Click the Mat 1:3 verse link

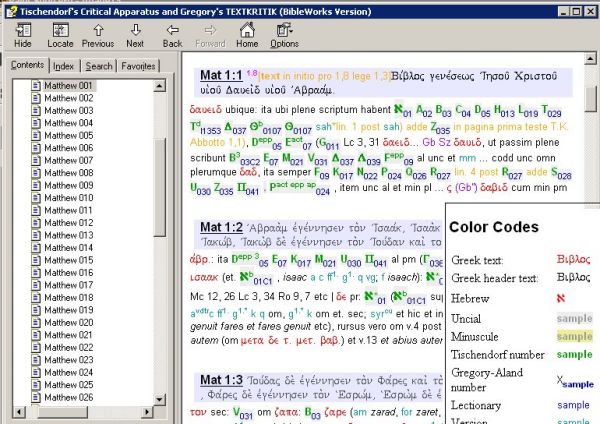(x=221, y=380)
